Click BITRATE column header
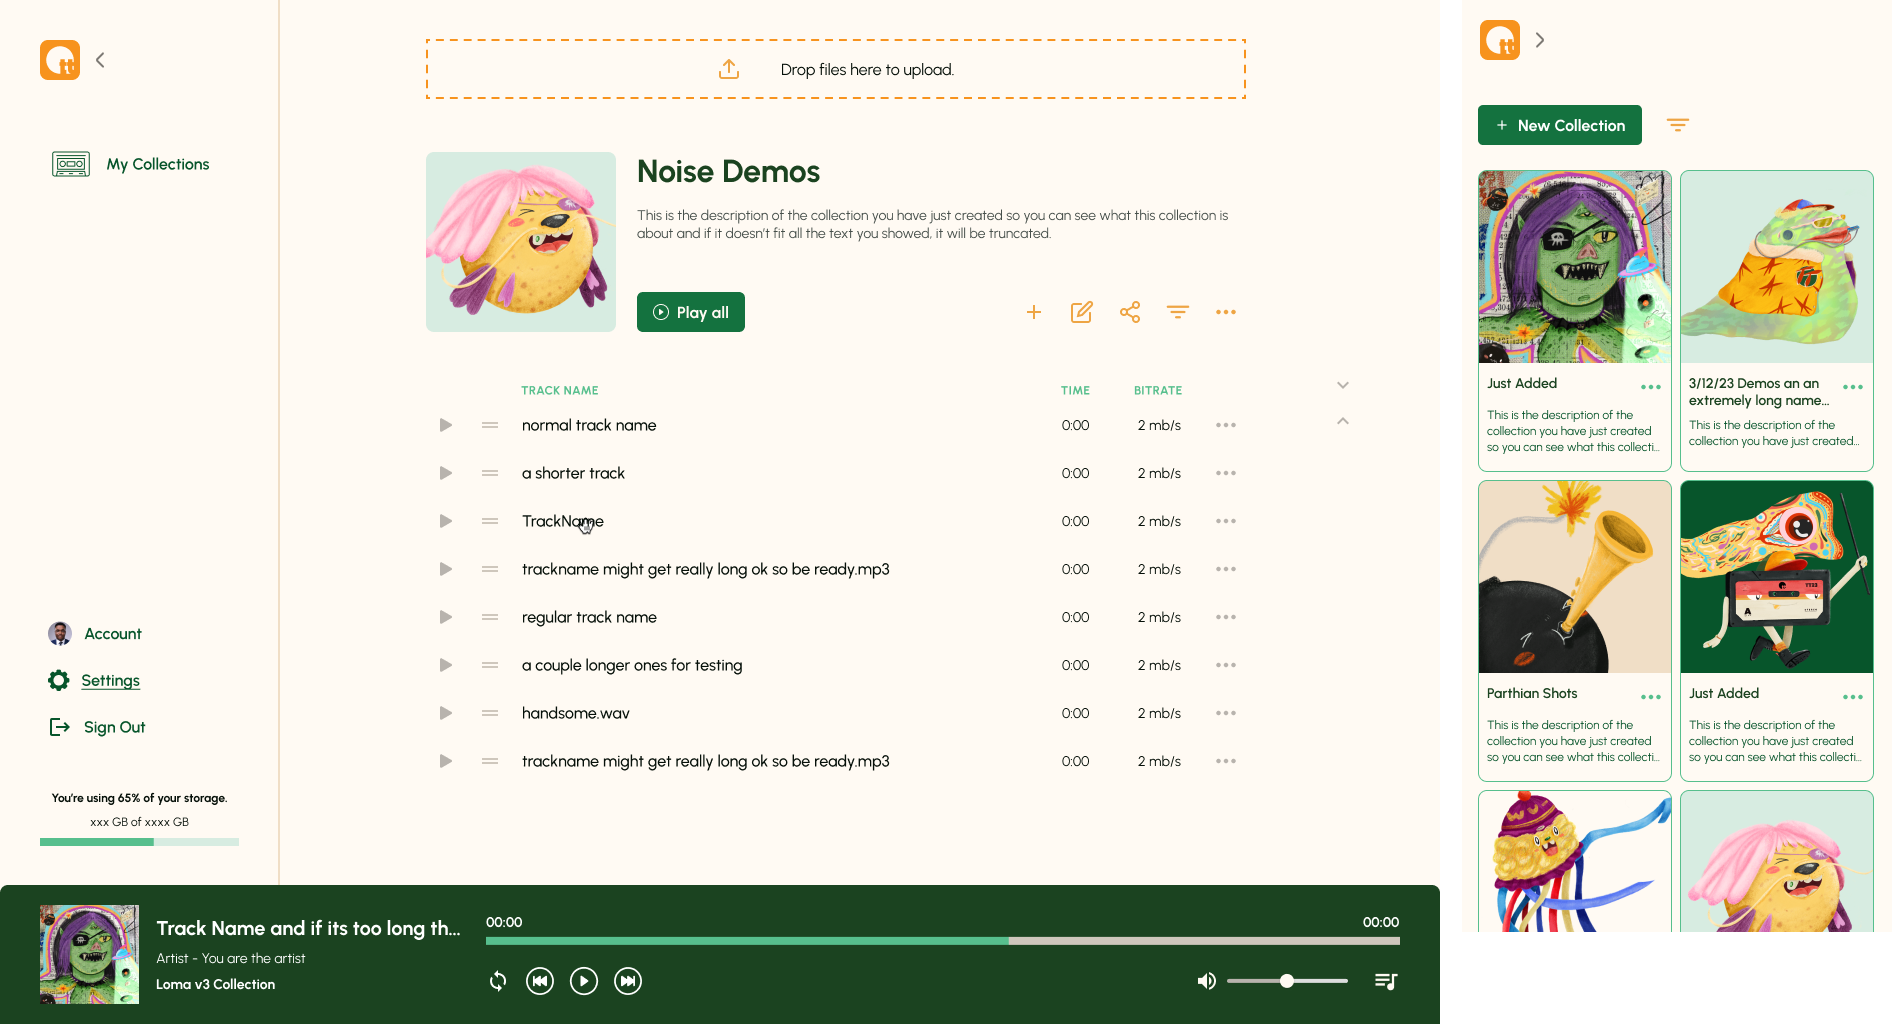 coord(1158,390)
